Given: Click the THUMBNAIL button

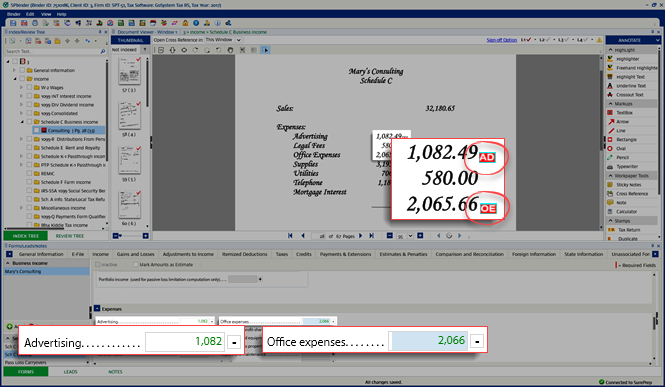Looking at the screenshot, I should 130,40.
